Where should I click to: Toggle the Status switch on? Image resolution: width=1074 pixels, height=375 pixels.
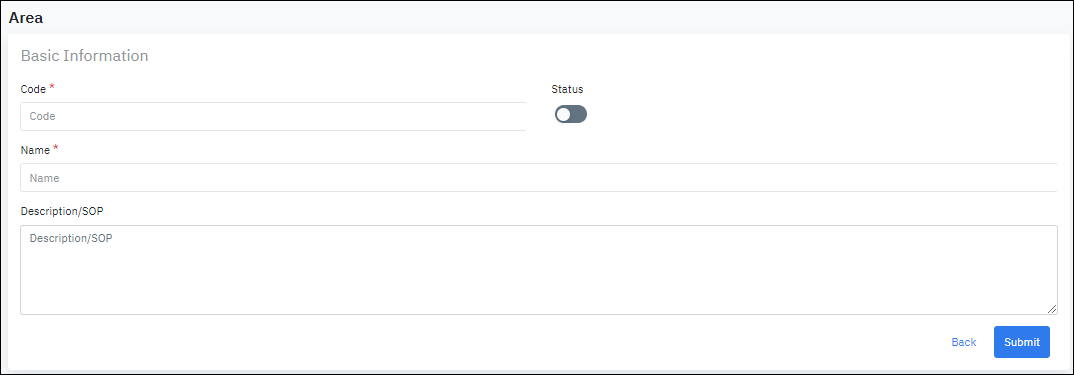(571, 114)
